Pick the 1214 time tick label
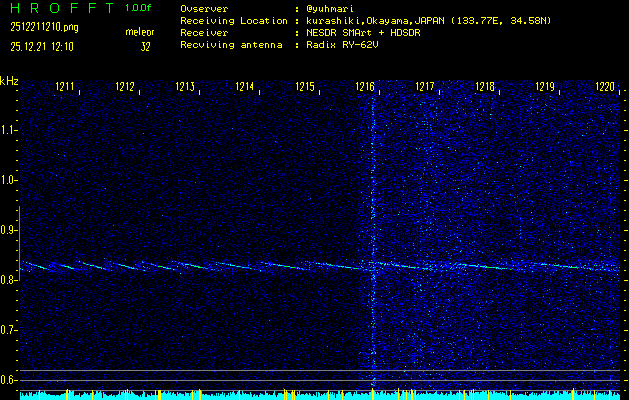Viewport: 629px width, 400px height. (x=245, y=88)
